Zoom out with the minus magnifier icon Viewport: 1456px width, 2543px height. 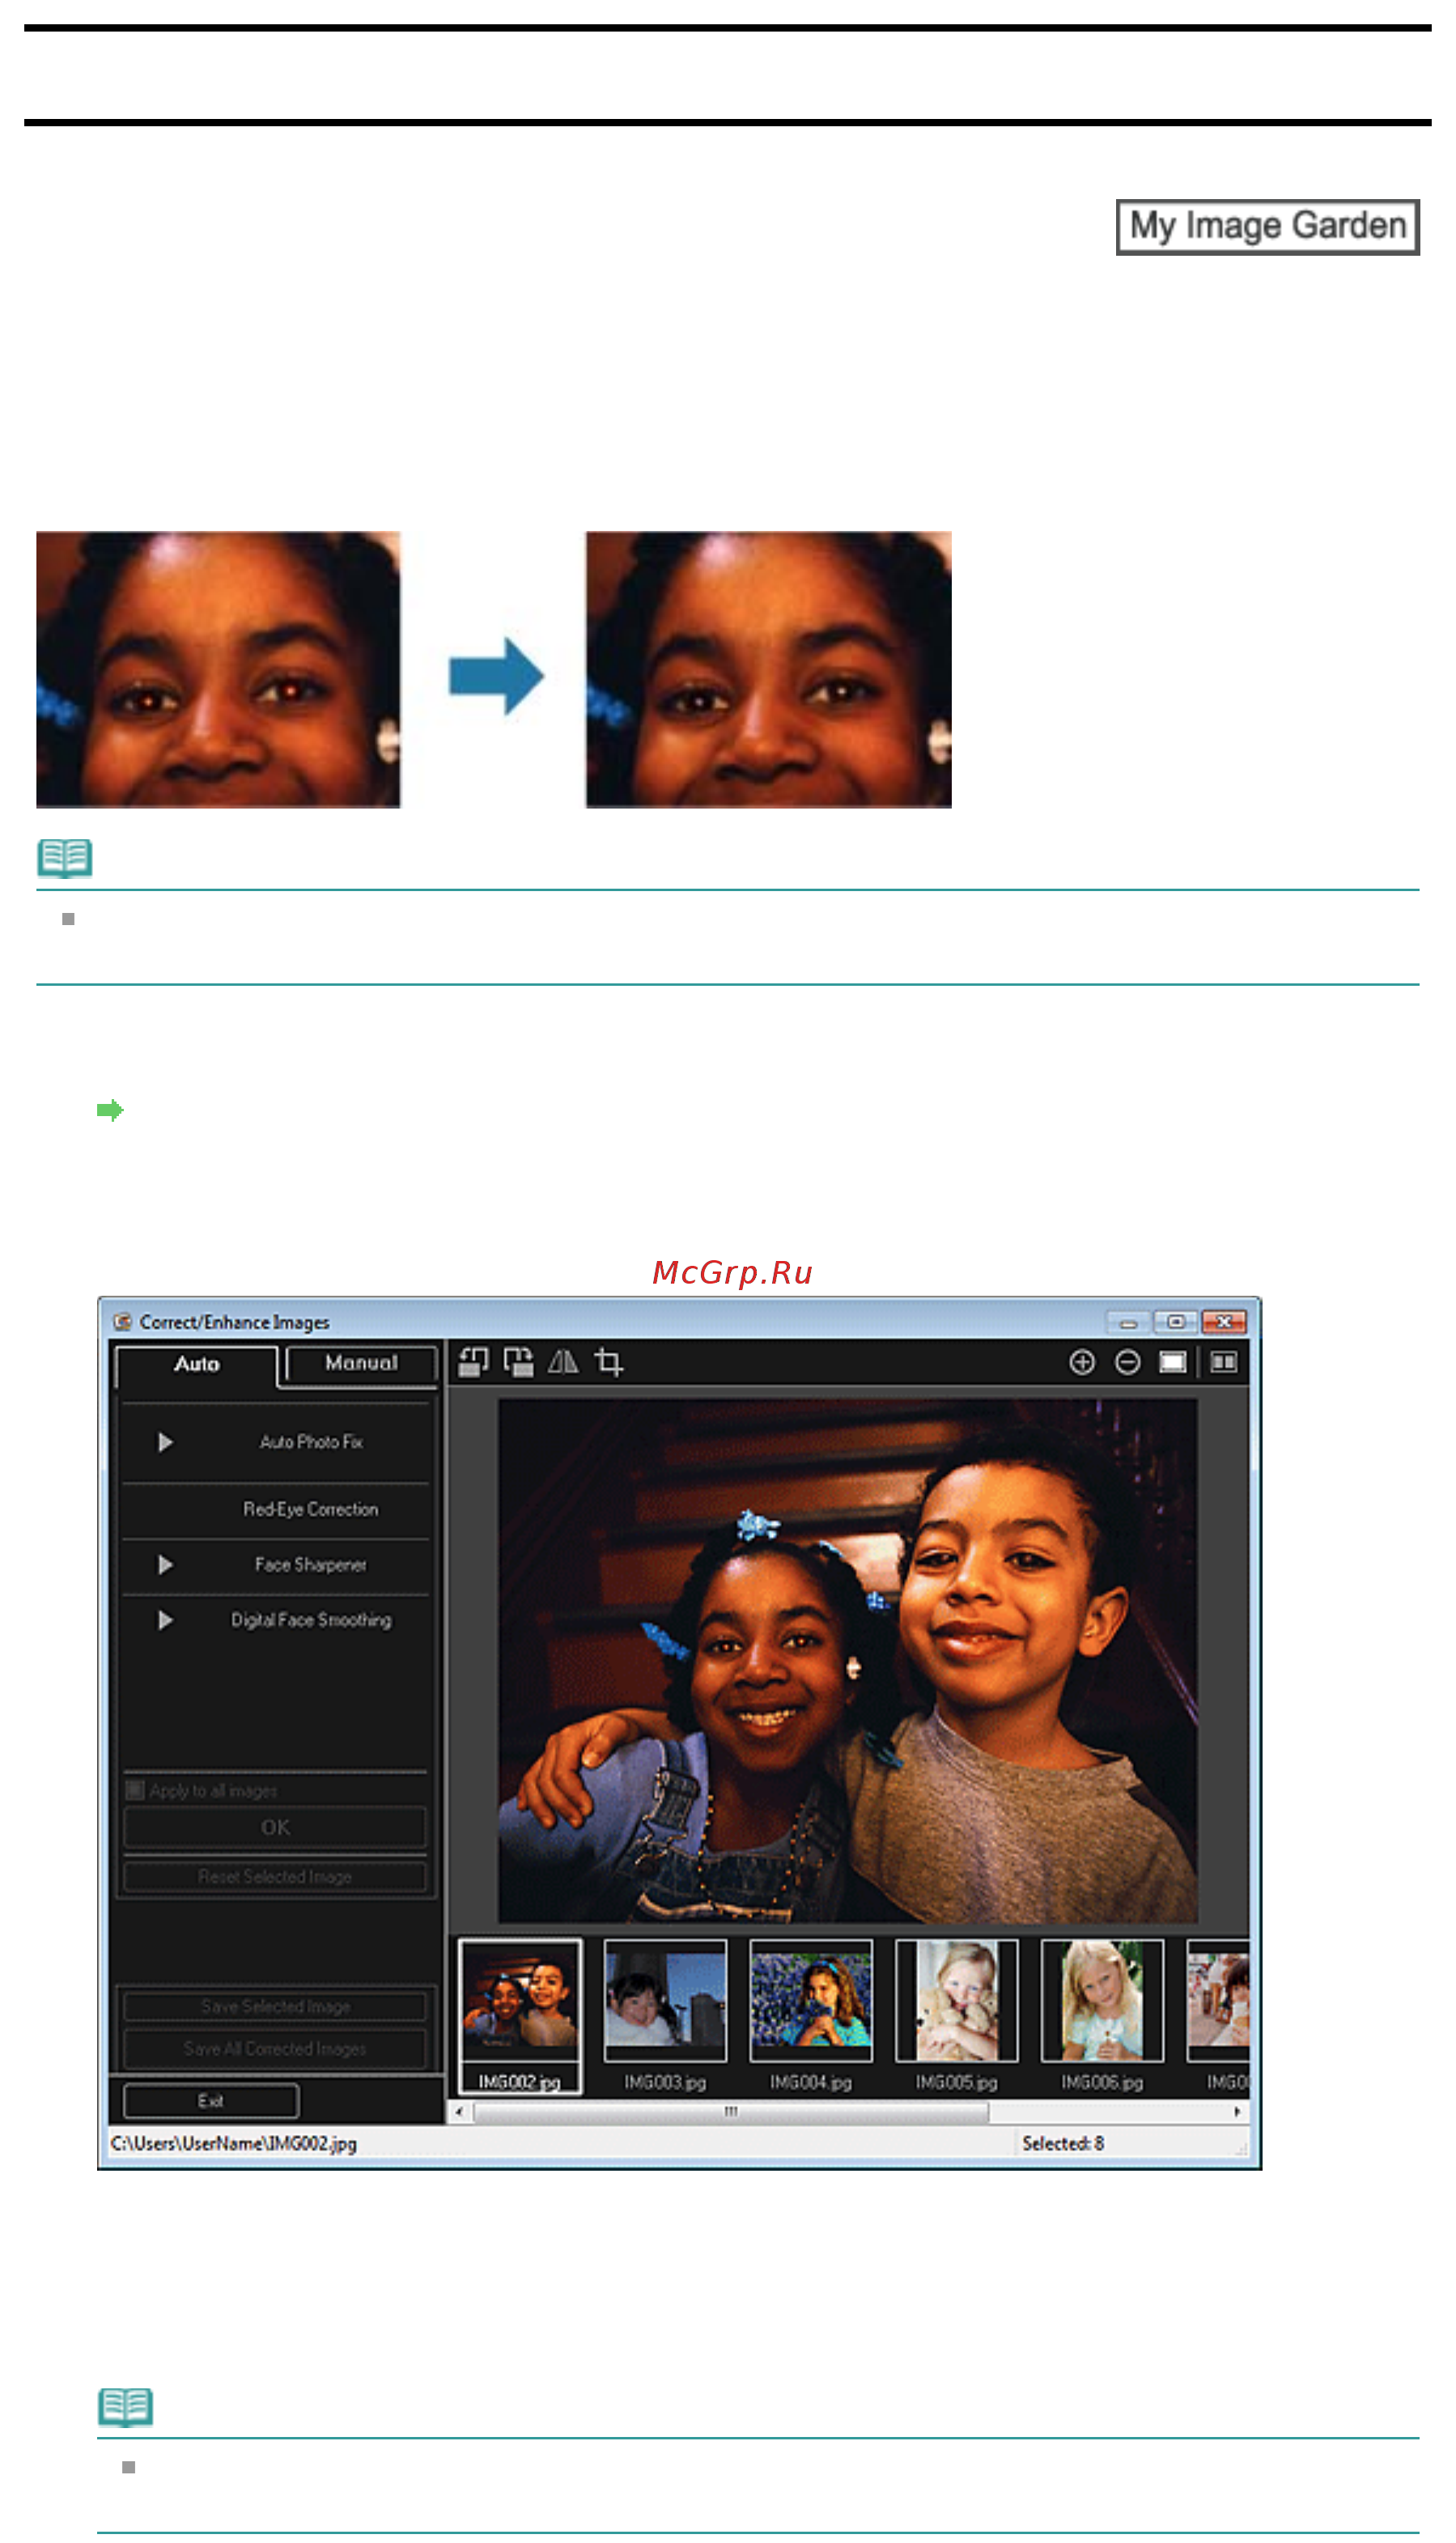pyautogui.click(x=1127, y=1362)
